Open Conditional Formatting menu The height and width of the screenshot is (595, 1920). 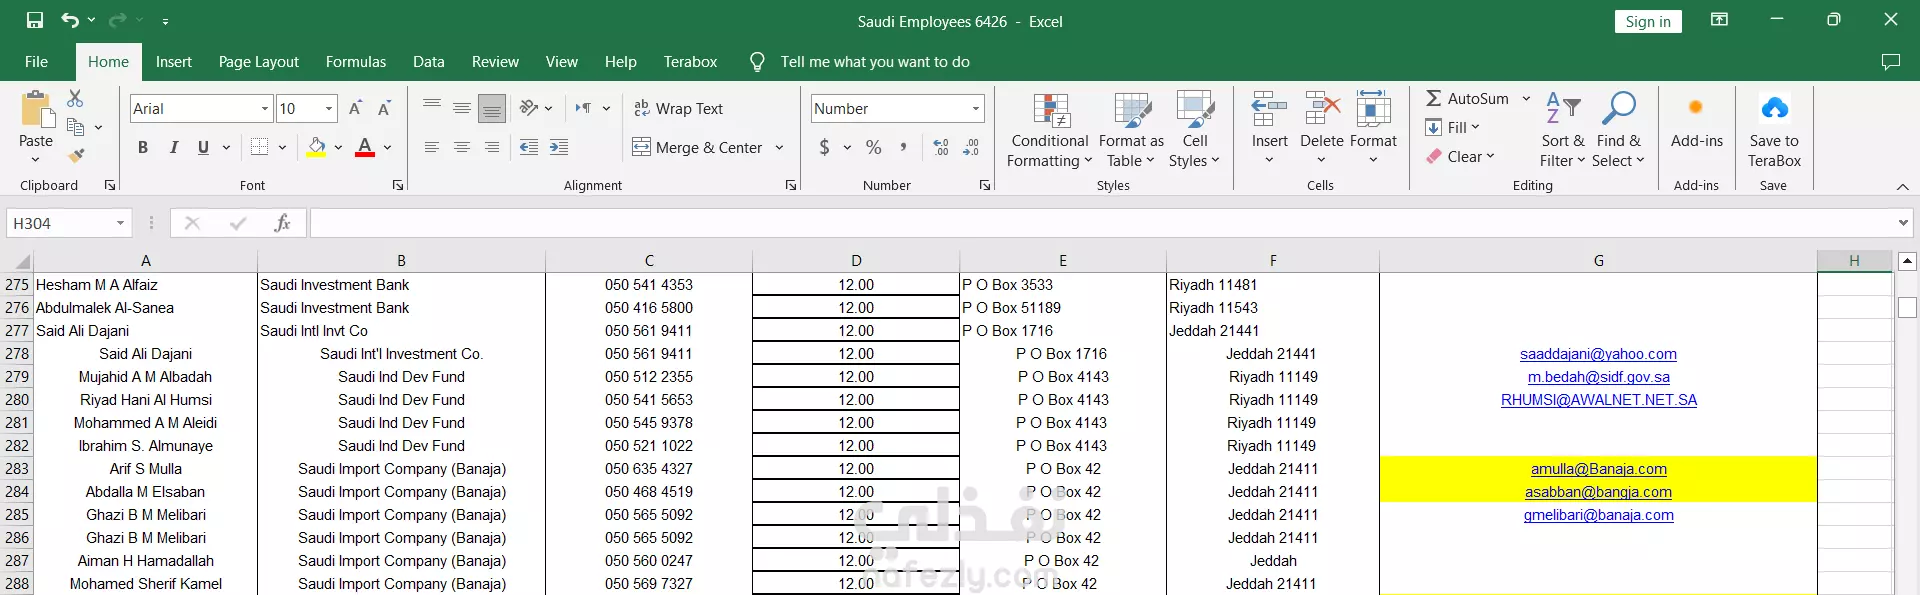point(1049,131)
